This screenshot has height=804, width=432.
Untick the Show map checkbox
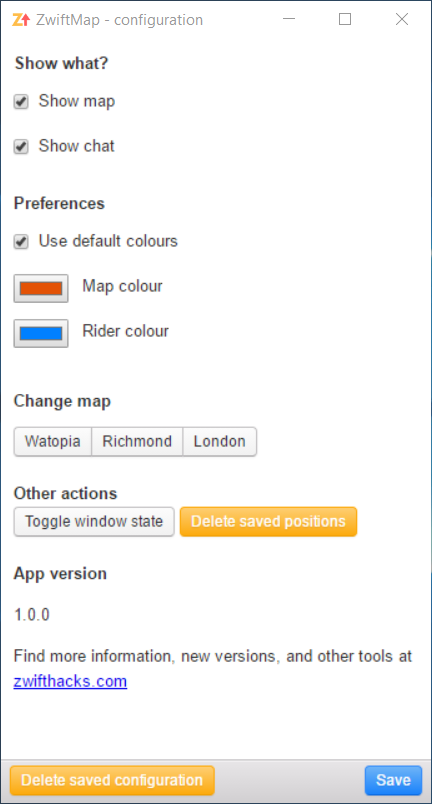tap(21, 102)
